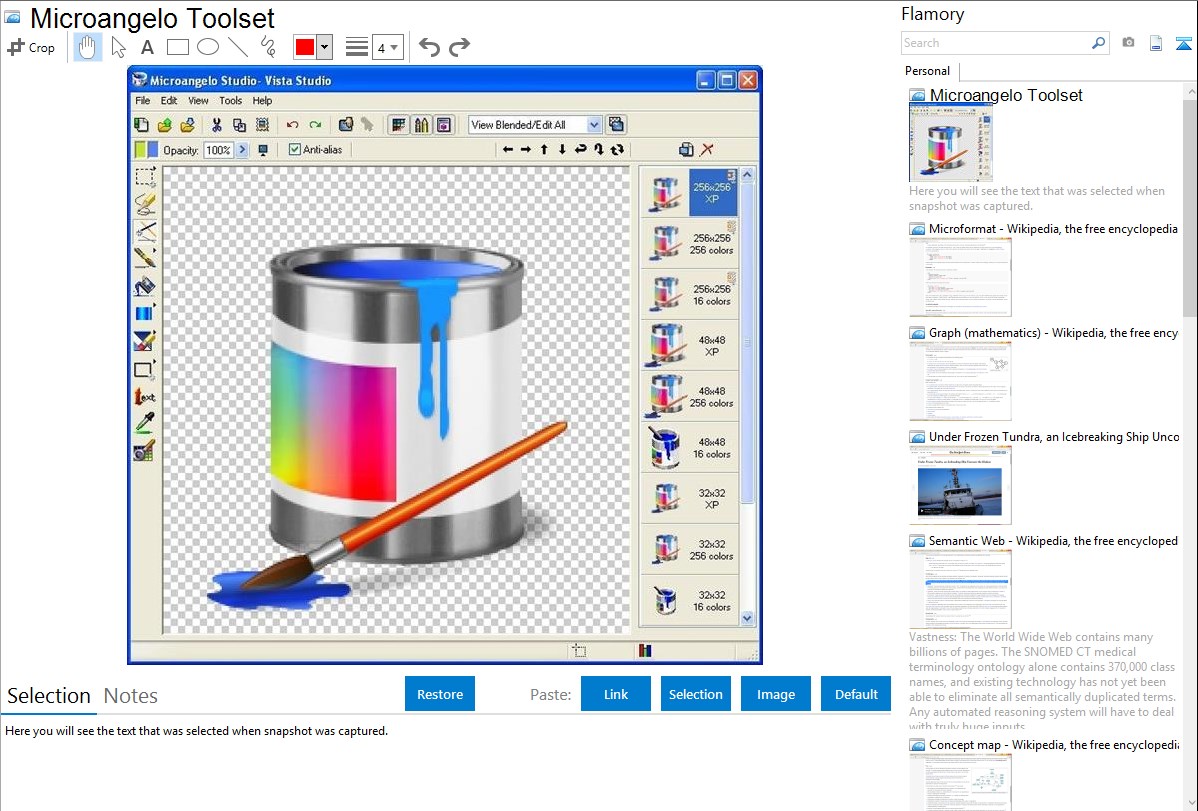
Task: Click the redo arrow
Action: pyautogui.click(x=459, y=47)
